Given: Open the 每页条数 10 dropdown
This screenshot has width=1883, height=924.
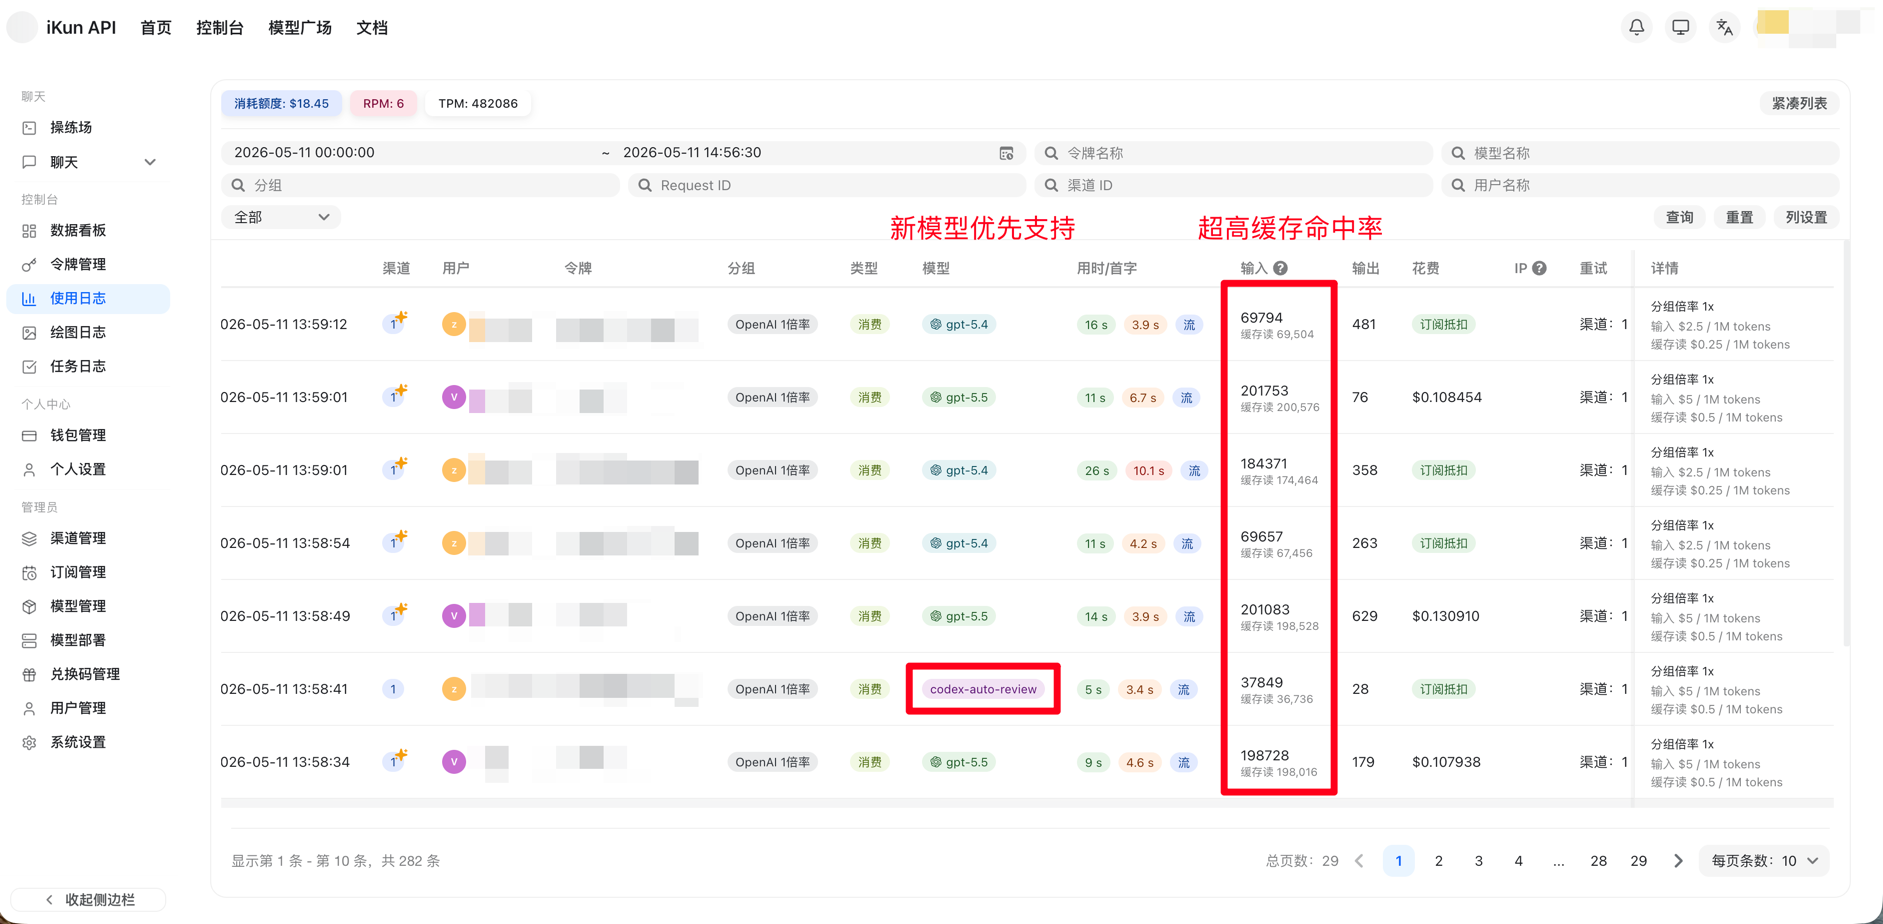Looking at the screenshot, I should (1764, 861).
